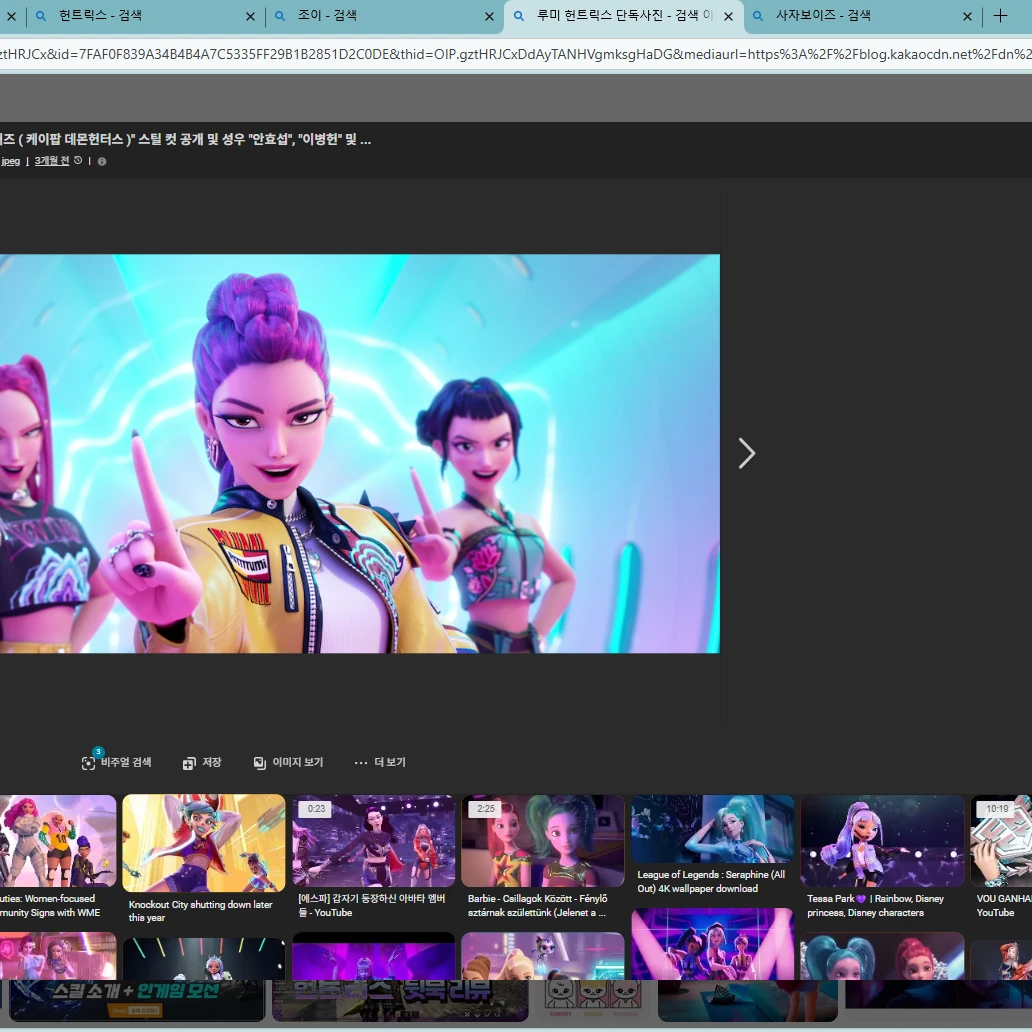Screen dimensions: 1032x1032
Task: Go to the next image with the arrow
Action: 746,453
